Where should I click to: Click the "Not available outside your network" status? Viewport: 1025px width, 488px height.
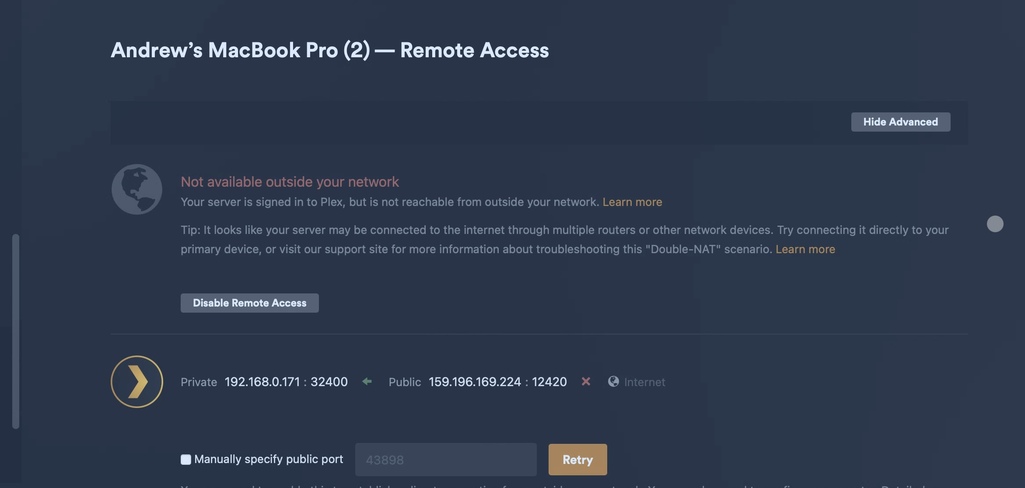(290, 182)
